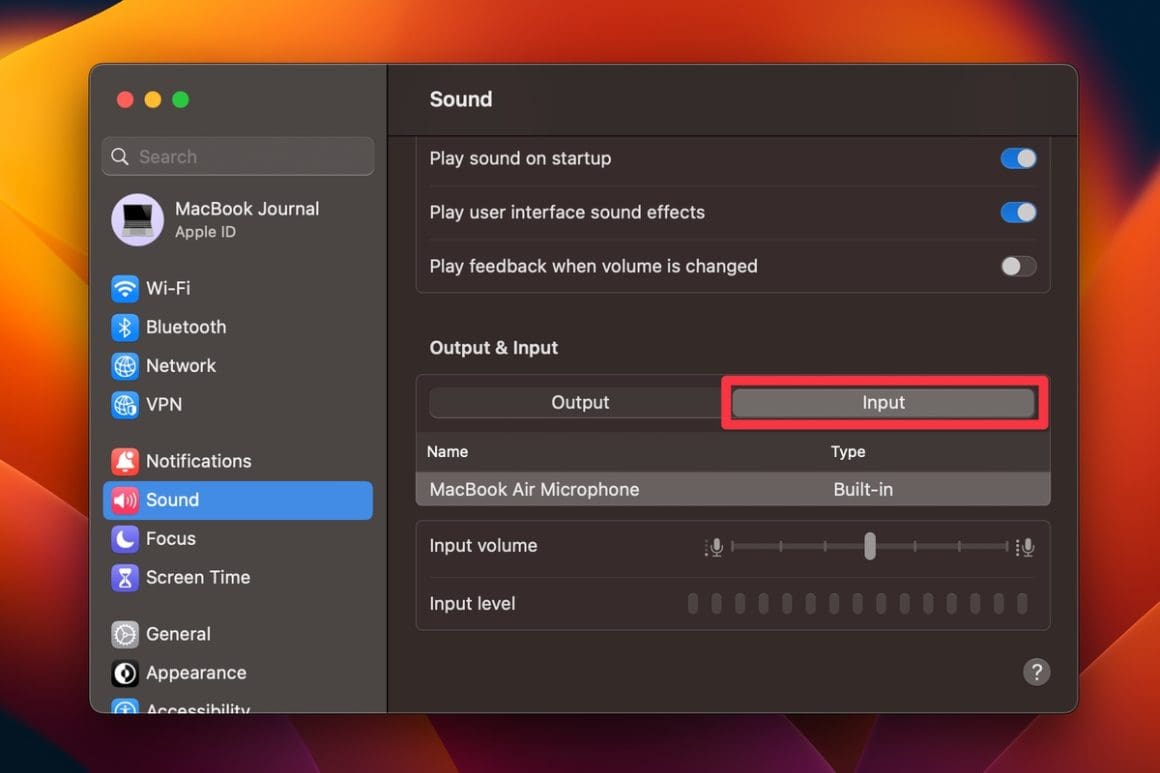
Task: Disable Play sound on startup
Action: tap(1018, 158)
